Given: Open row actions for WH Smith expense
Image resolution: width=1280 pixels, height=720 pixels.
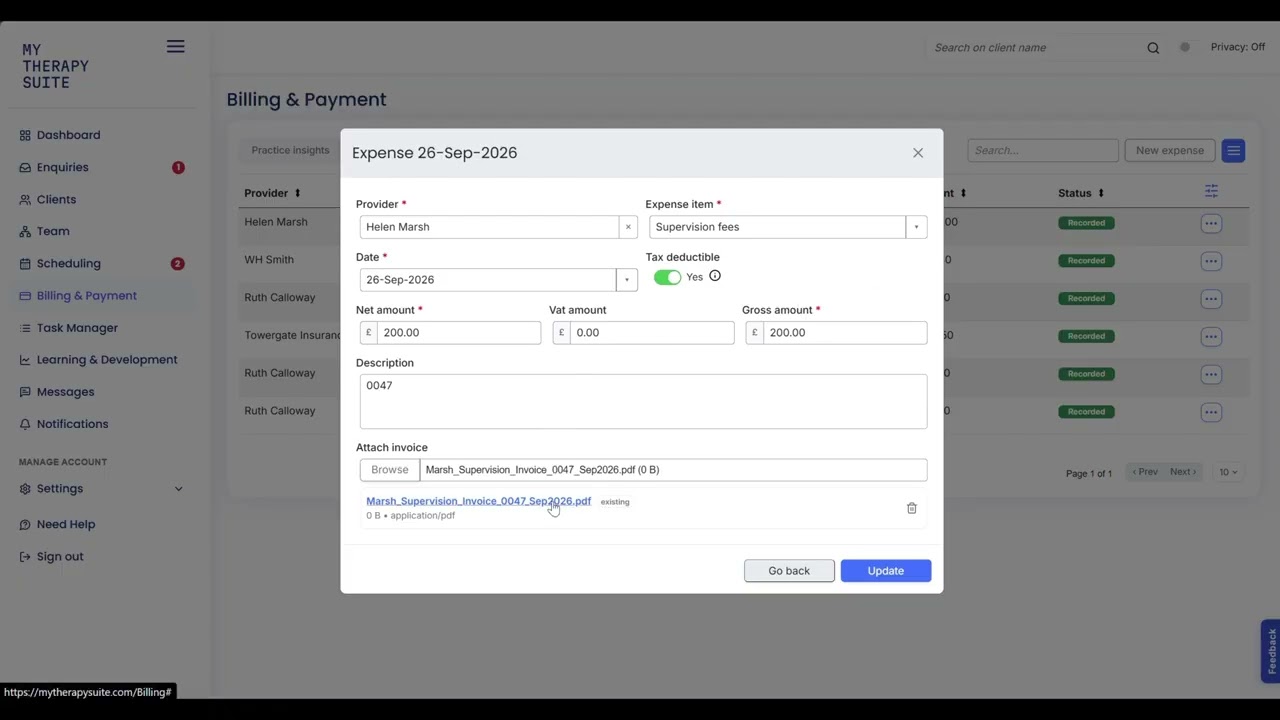Looking at the screenshot, I should coord(1211,261).
